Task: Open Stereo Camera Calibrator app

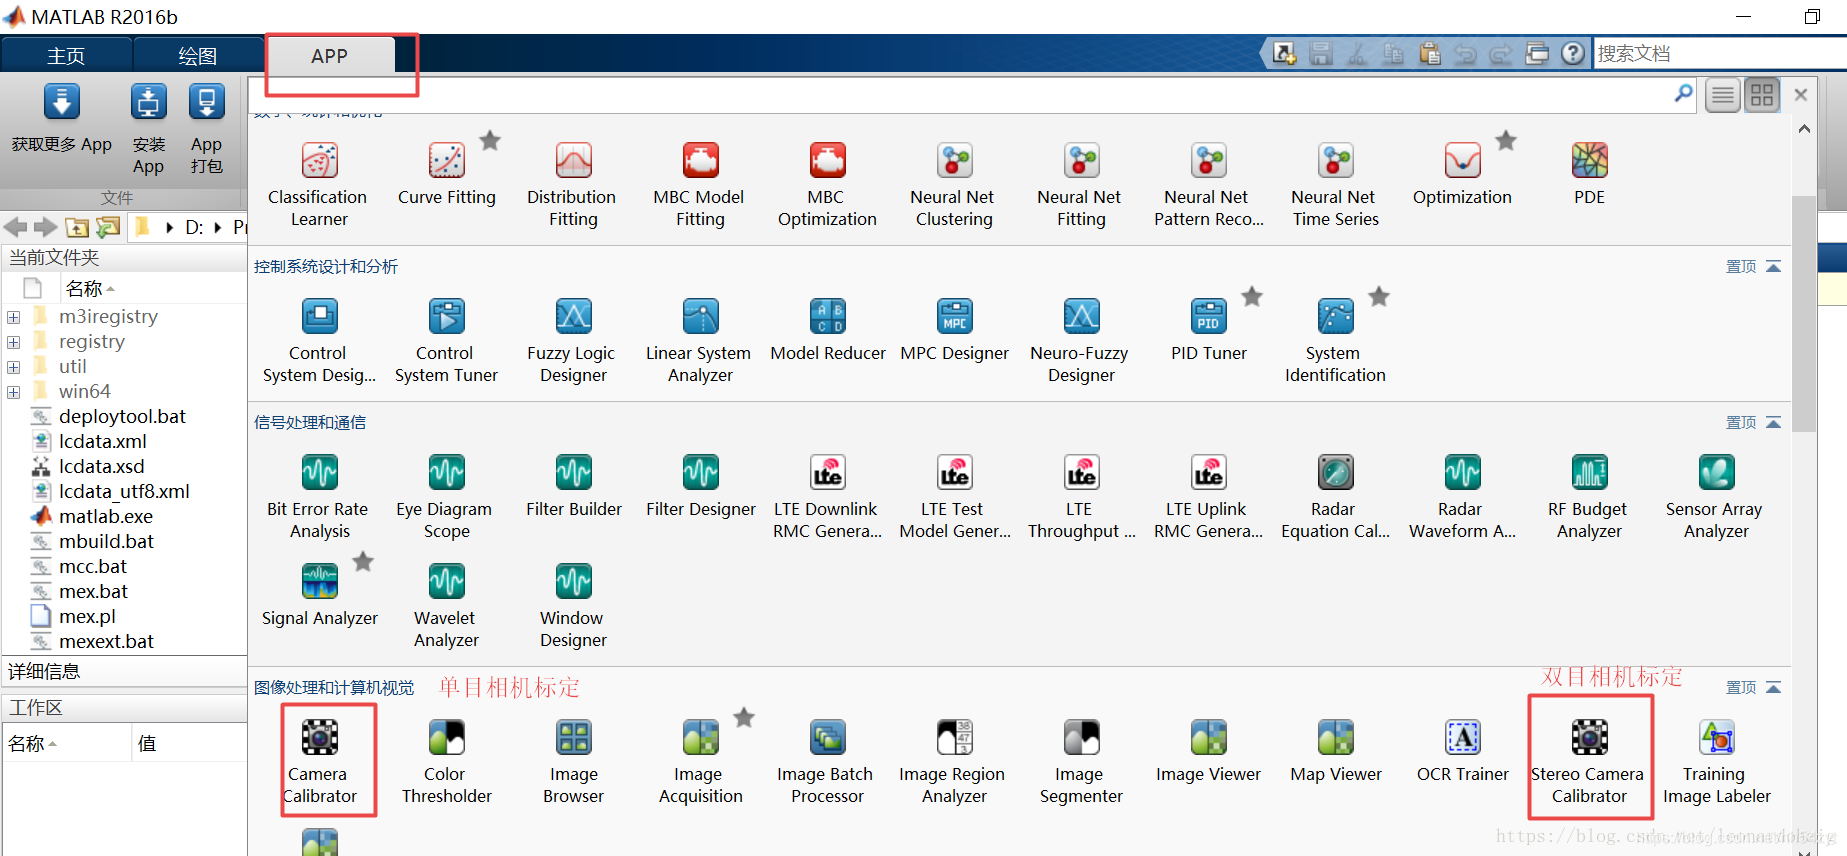Action: click(1589, 762)
